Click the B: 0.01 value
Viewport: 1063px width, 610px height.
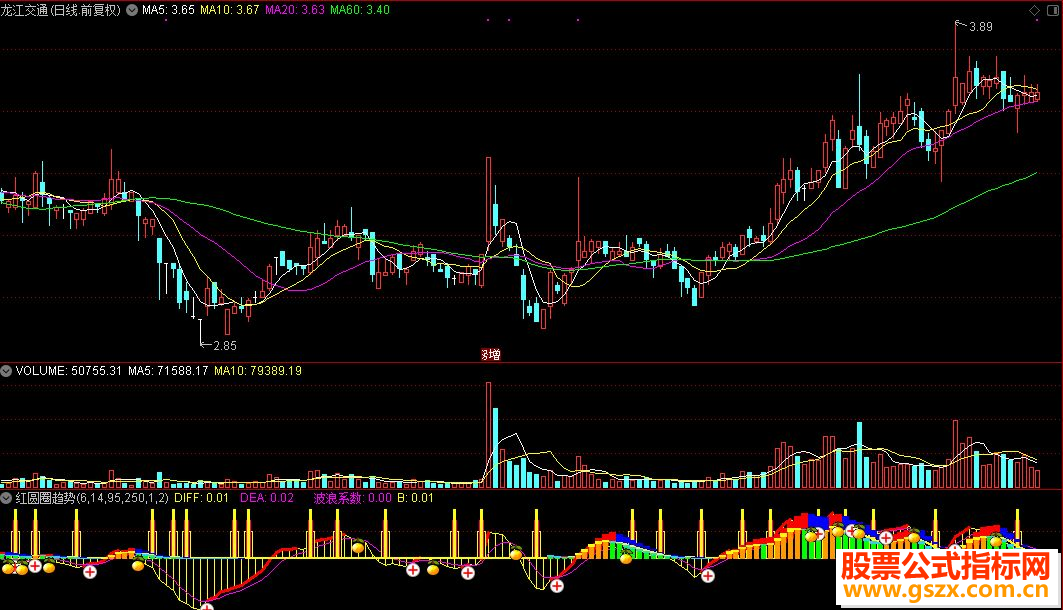tap(415, 498)
